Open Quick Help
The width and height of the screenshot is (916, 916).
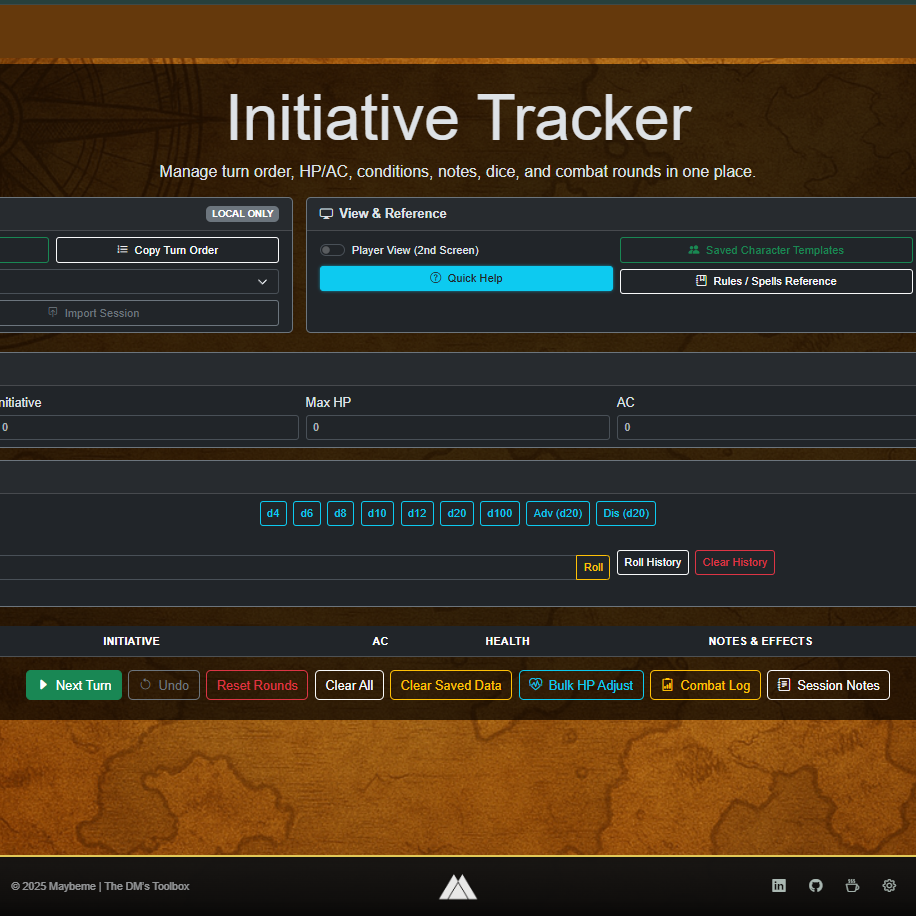click(x=466, y=278)
